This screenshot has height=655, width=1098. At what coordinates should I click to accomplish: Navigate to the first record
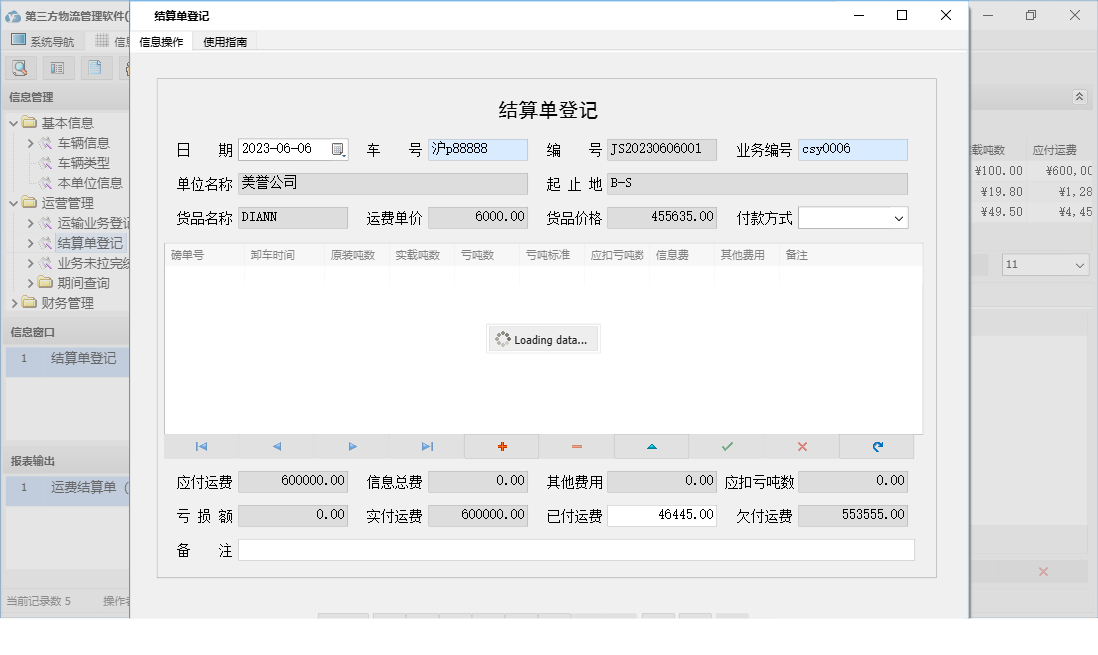pyautogui.click(x=202, y=446)
